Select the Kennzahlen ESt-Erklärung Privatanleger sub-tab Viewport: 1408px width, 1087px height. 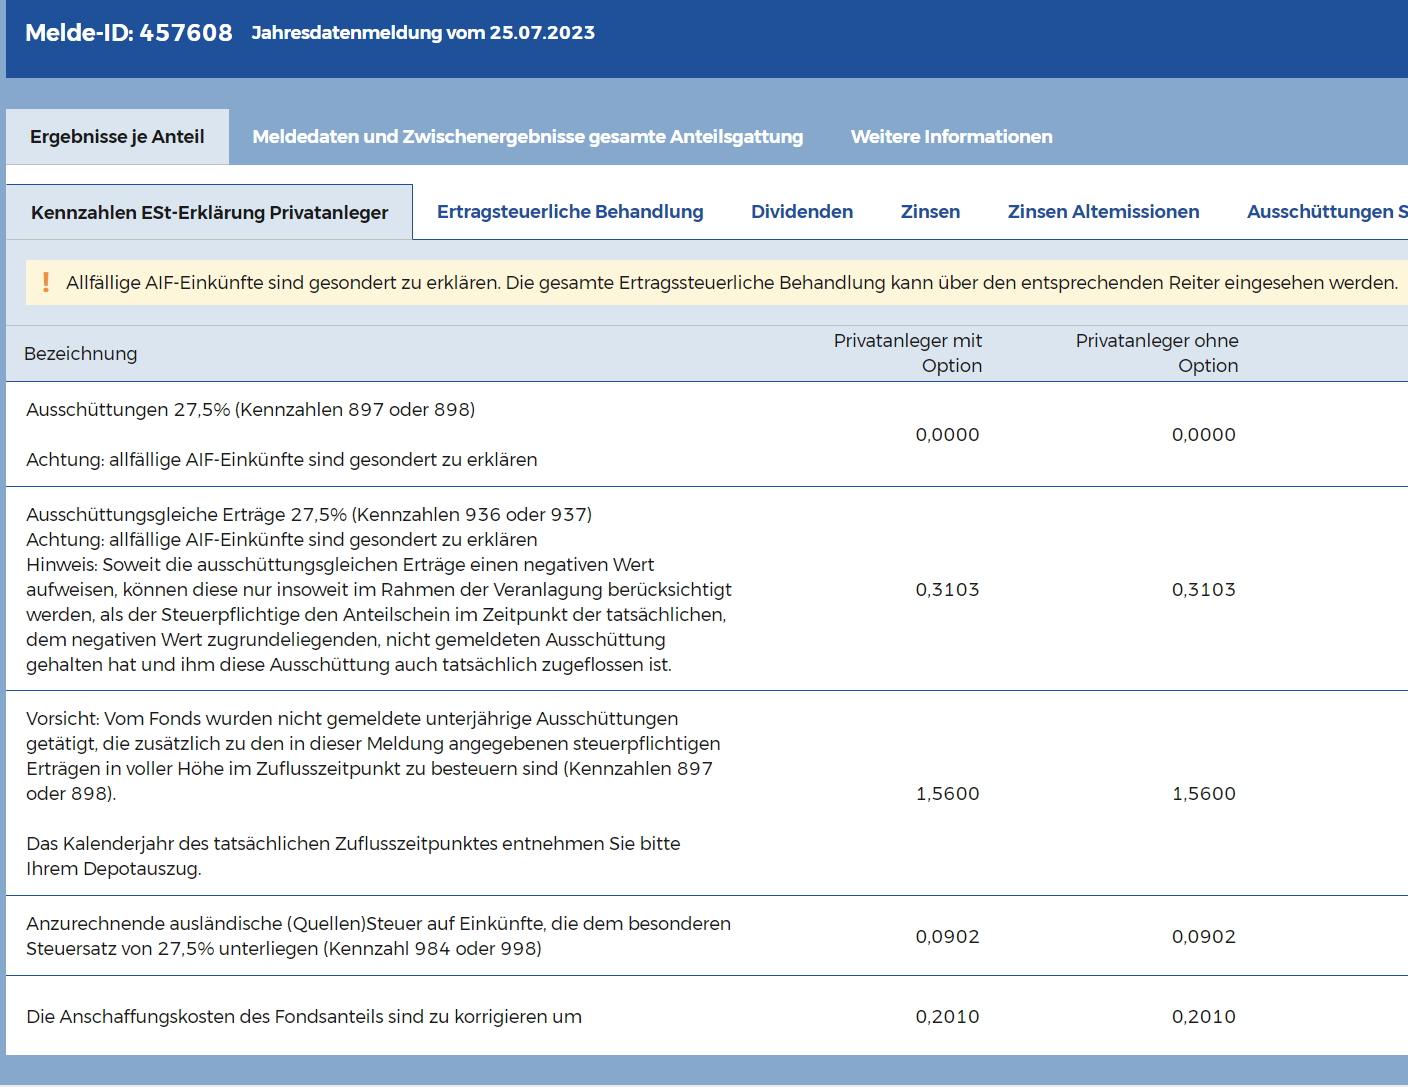209,213
